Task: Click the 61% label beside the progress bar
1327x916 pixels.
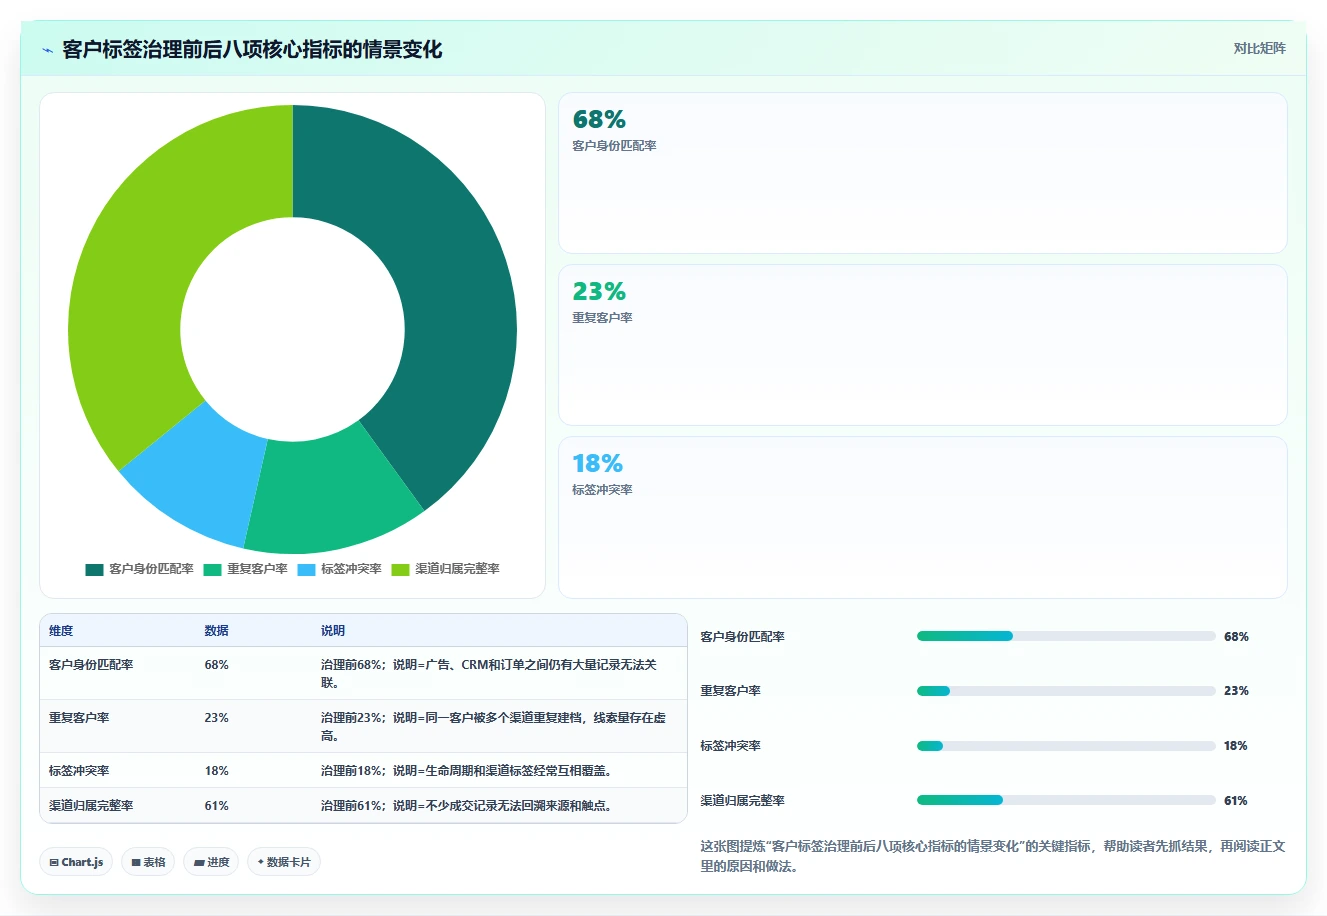Action: coord(1236,801)
